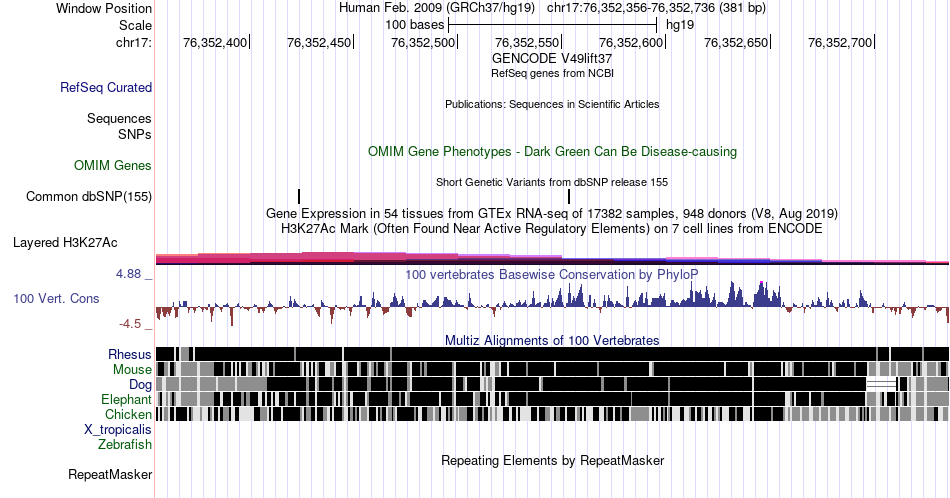The image size is (950, 498).
Task: Click the -4.5 PhyloP lower axis value
Action: 130,324
